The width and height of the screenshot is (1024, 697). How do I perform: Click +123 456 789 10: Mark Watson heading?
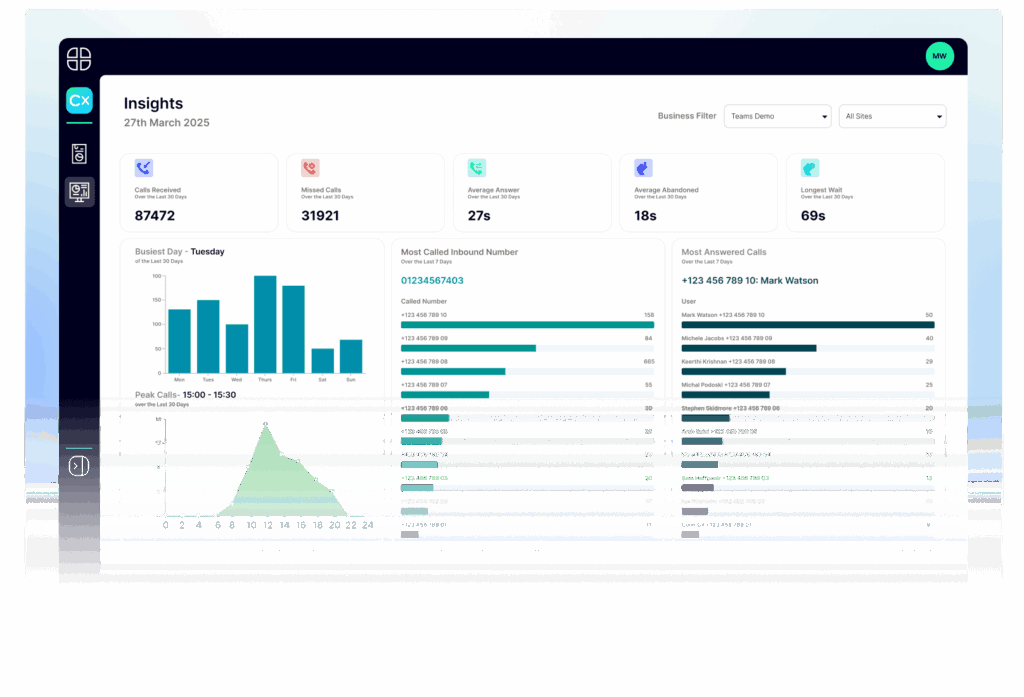[750, 280]
